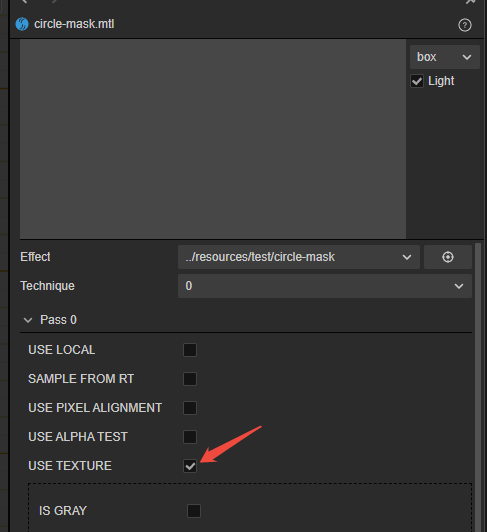Toggle the Light checkbox
Screen dimensions: 487x532
tap(417, 81)
